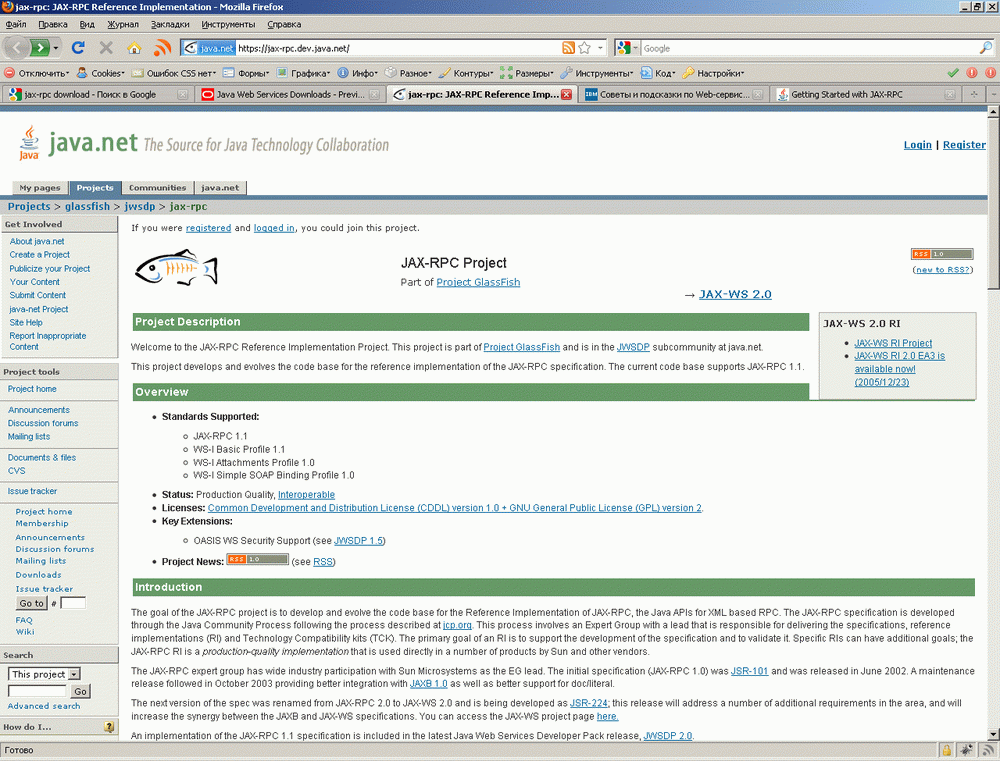1000x761 pixels.
Task: Go to the browser home page
Action: coord(133,48)
